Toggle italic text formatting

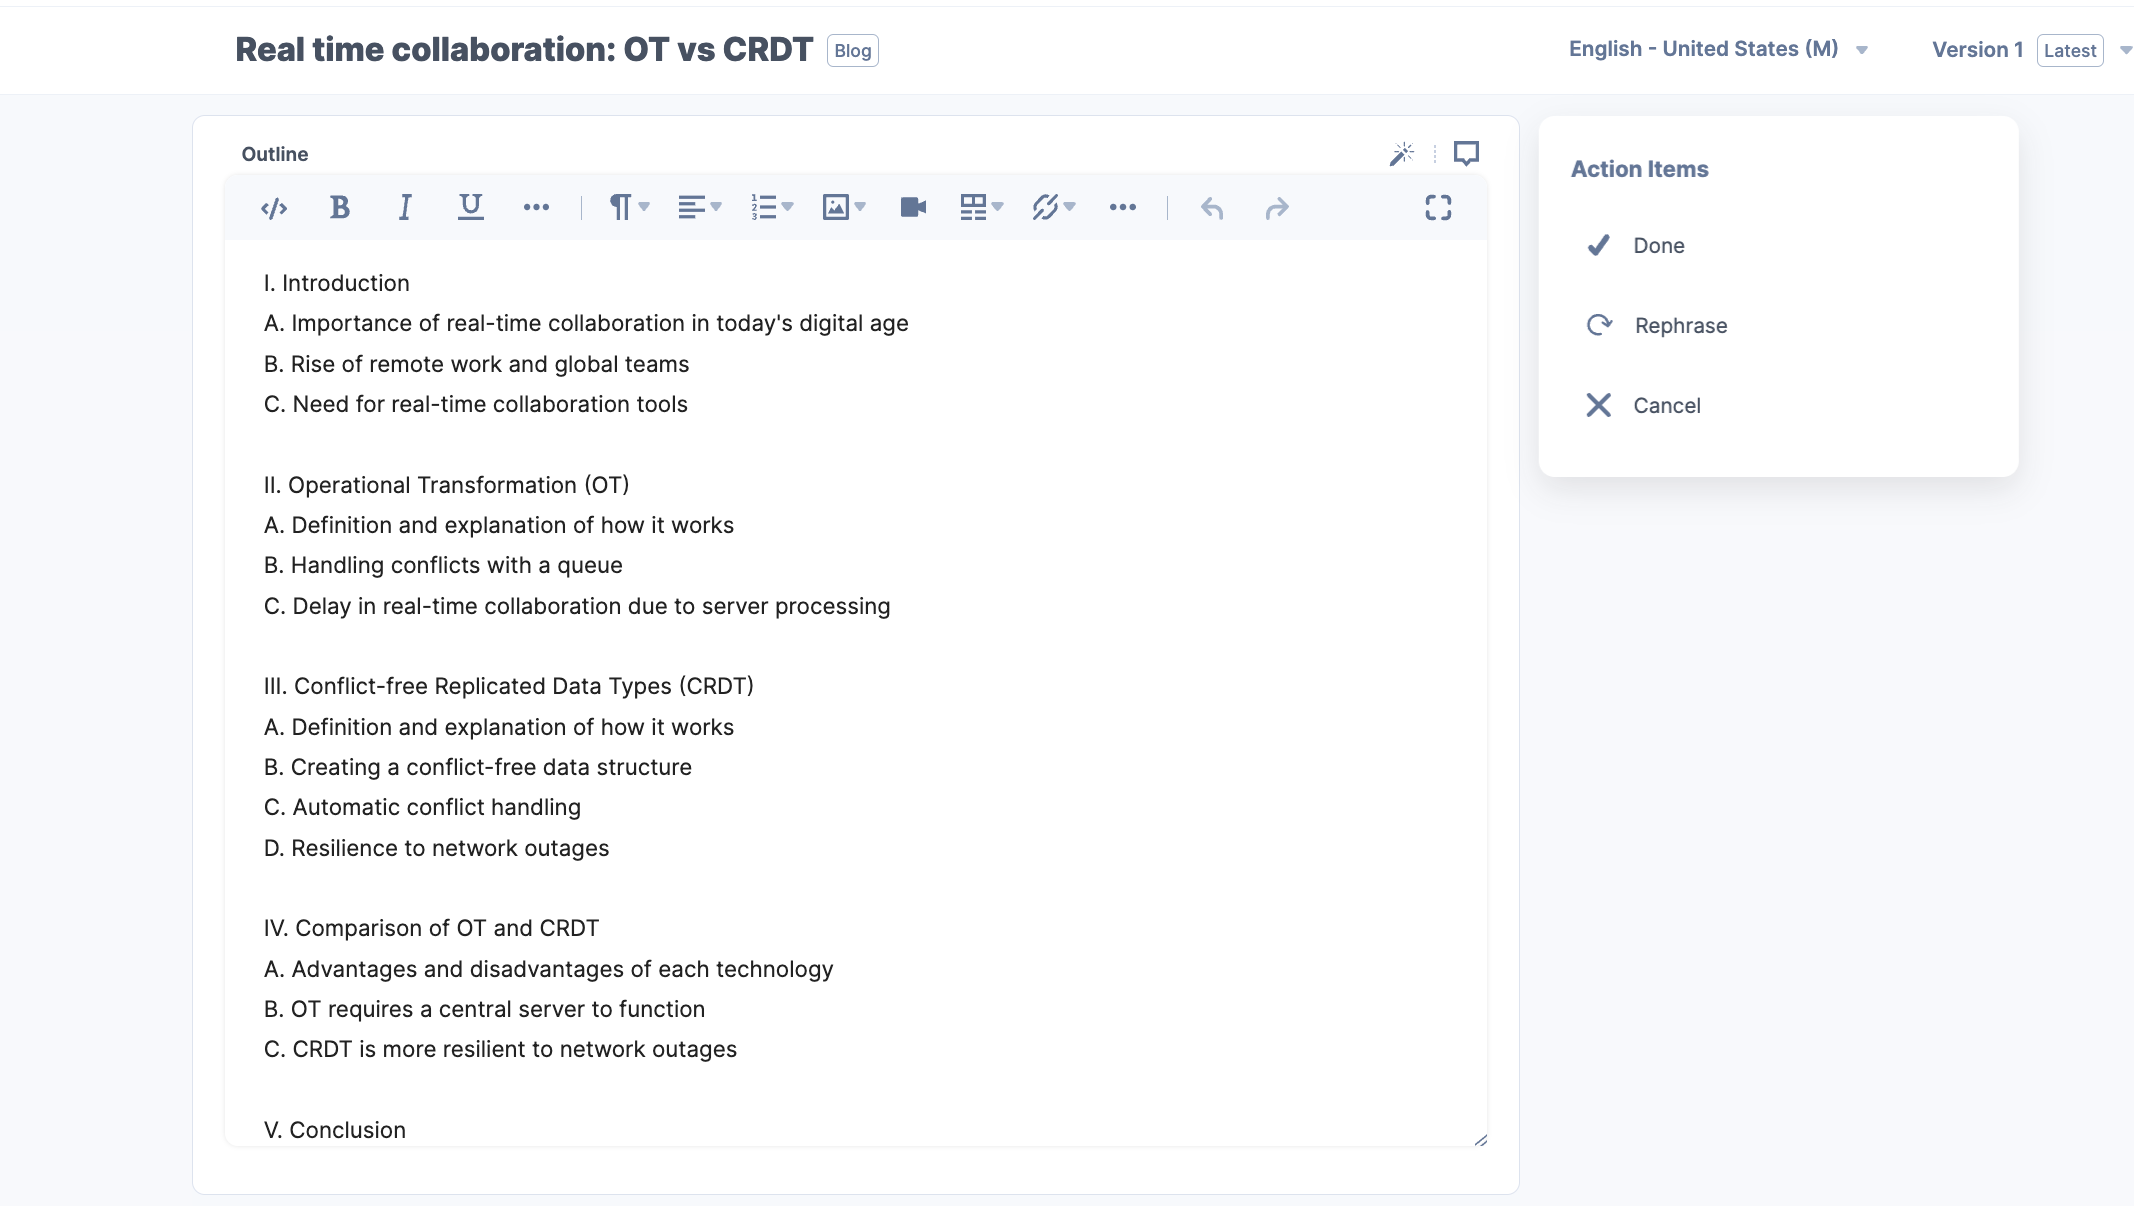tap(405, 207)
